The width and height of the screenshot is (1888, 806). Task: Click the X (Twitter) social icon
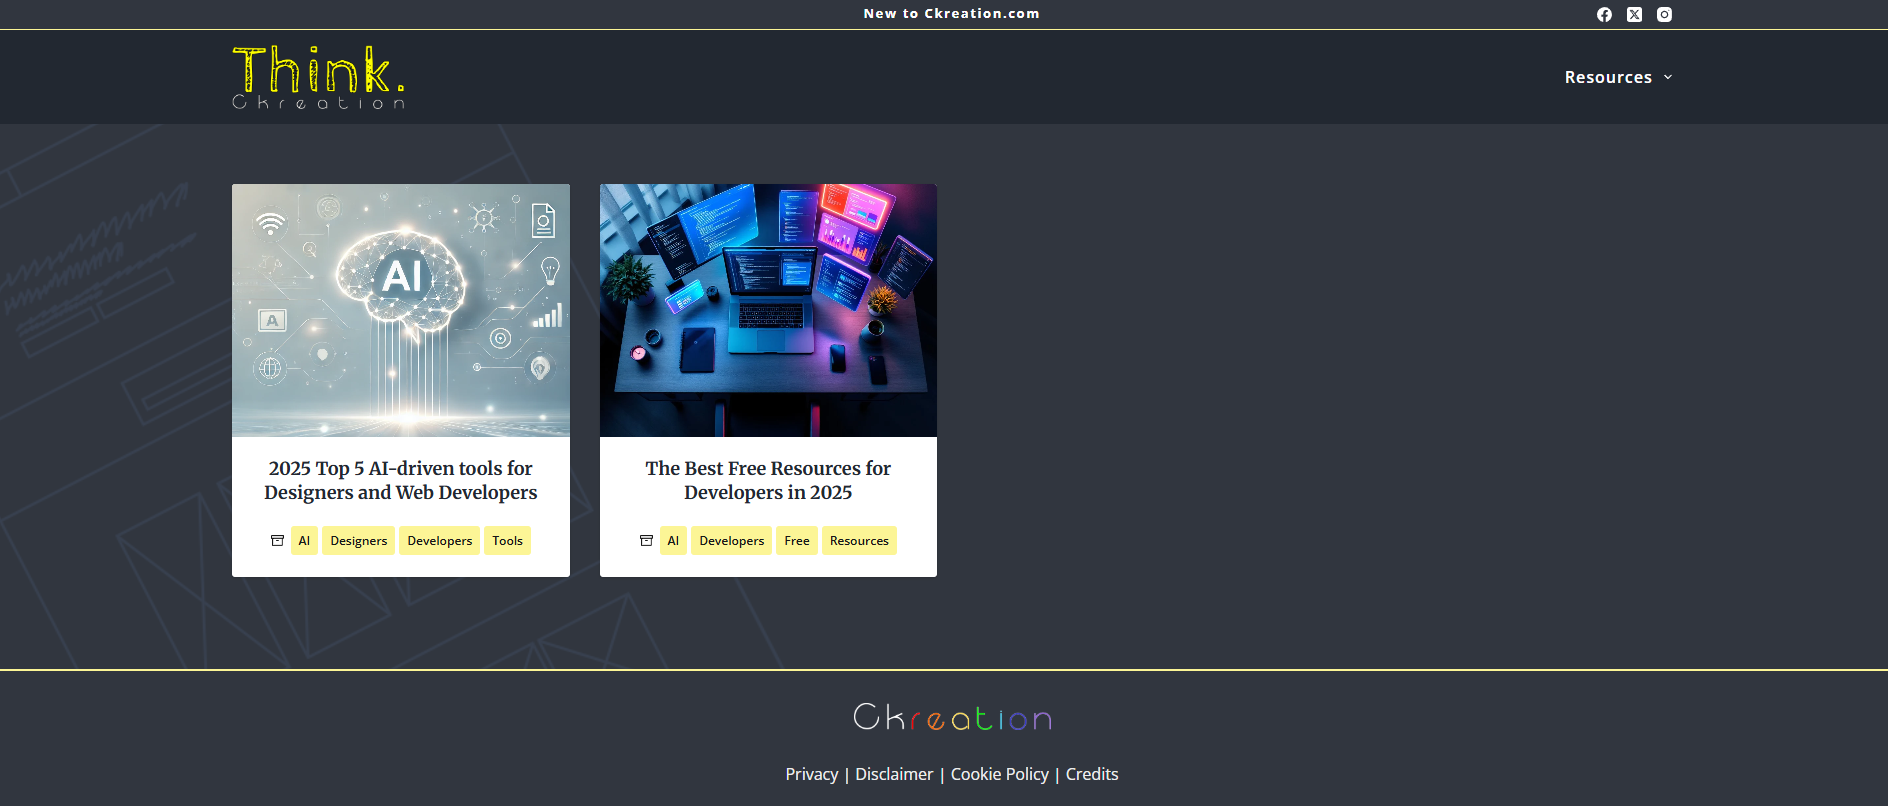[1634, 14]
